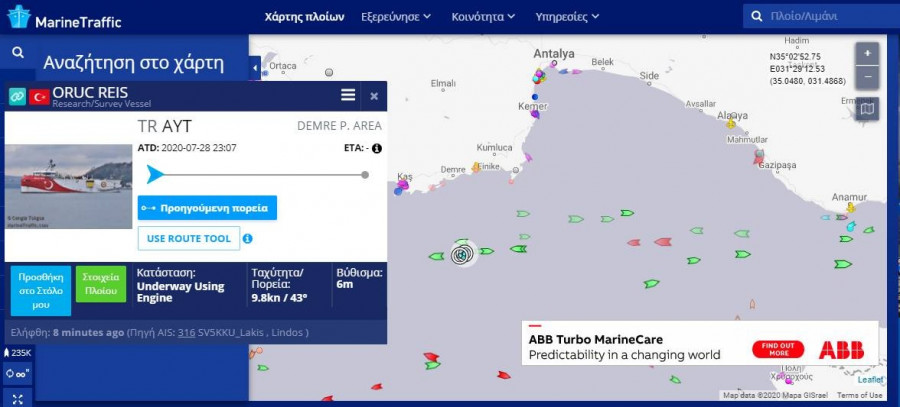Click the Προηγούμενη πορεία button
900x407 pixels.
coord(207,208)
